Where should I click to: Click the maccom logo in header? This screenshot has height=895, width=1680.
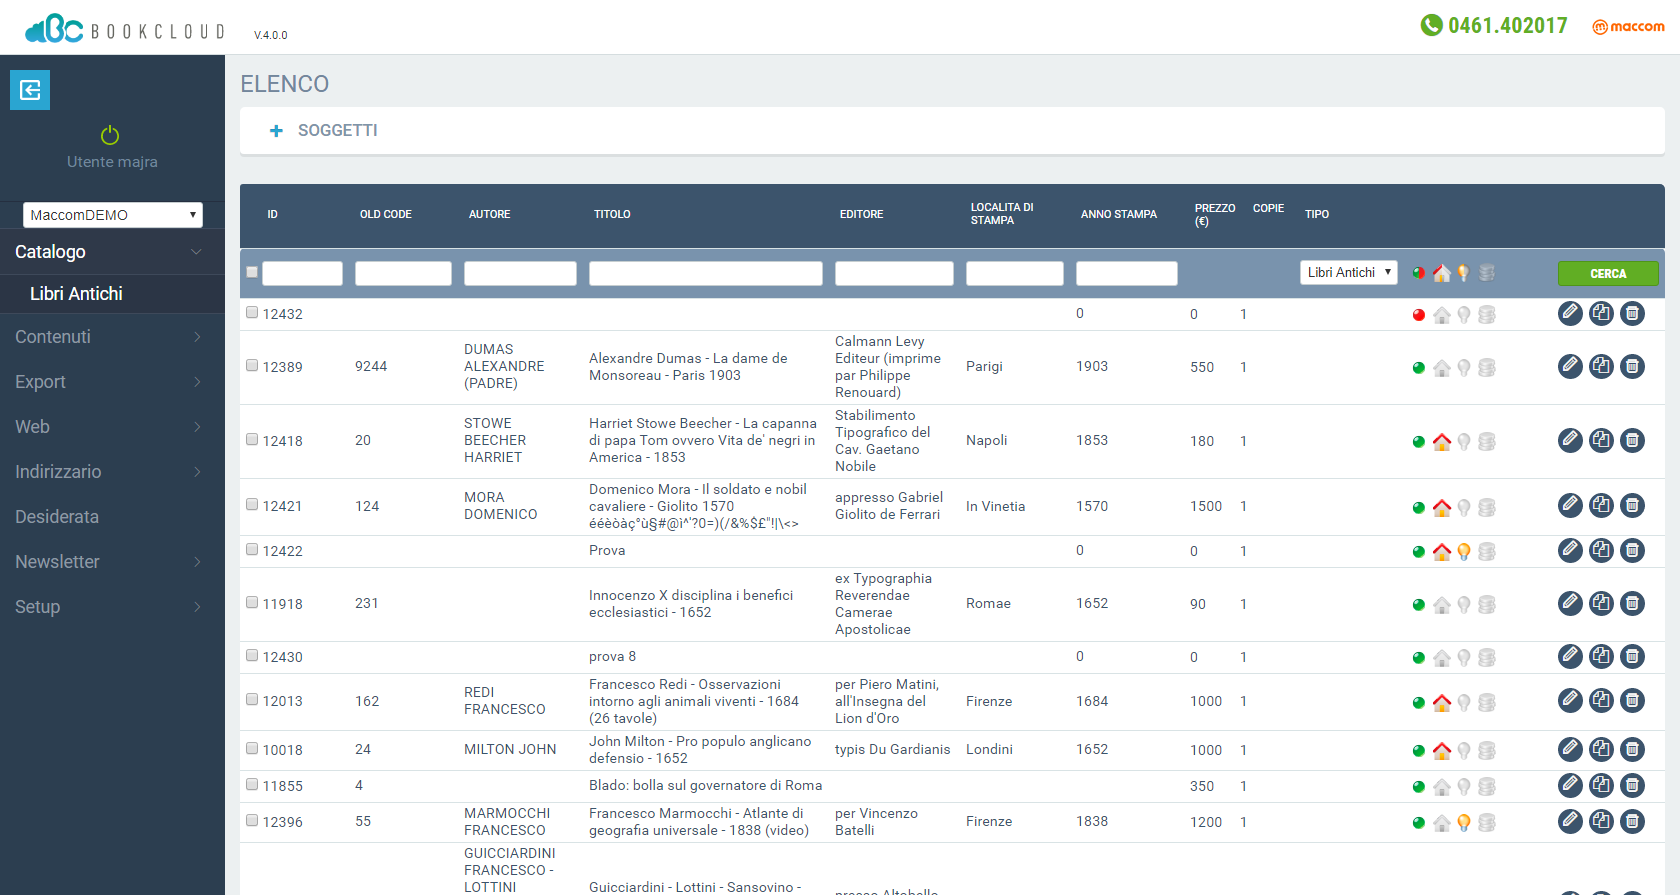pyautogui.click(x=1628, y=27)
